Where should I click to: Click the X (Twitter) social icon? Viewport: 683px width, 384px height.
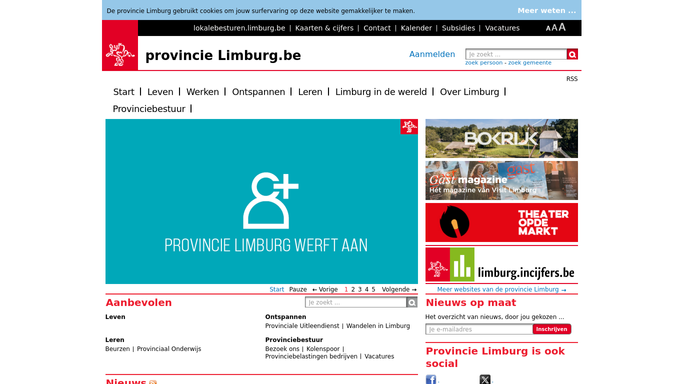(485, 379)
